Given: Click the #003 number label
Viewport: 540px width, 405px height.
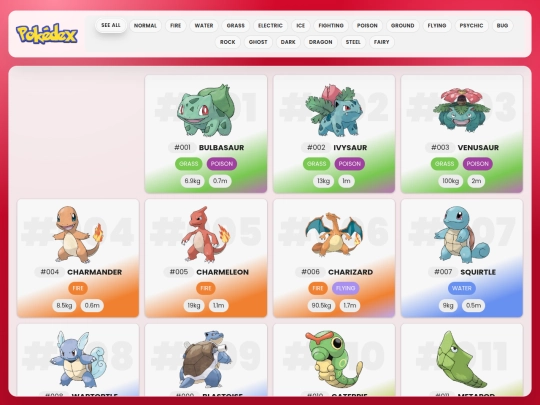Looking at the screenshot, I should coord(440,148).
